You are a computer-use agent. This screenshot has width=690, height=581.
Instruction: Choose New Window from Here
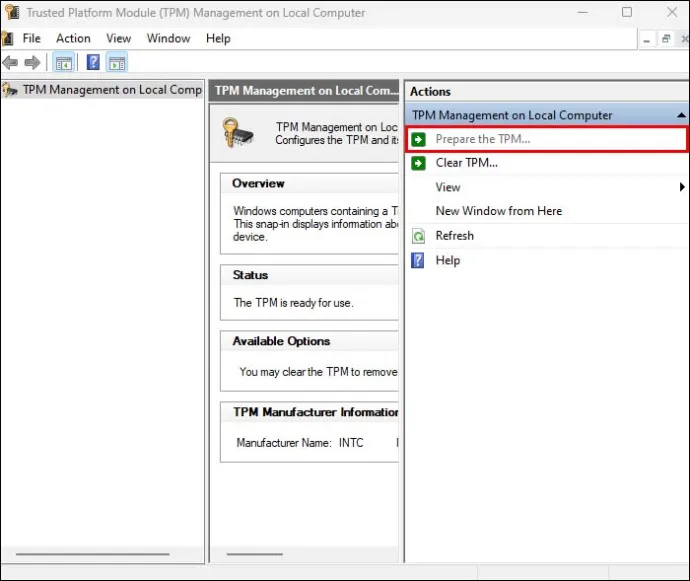pos(499,211)
